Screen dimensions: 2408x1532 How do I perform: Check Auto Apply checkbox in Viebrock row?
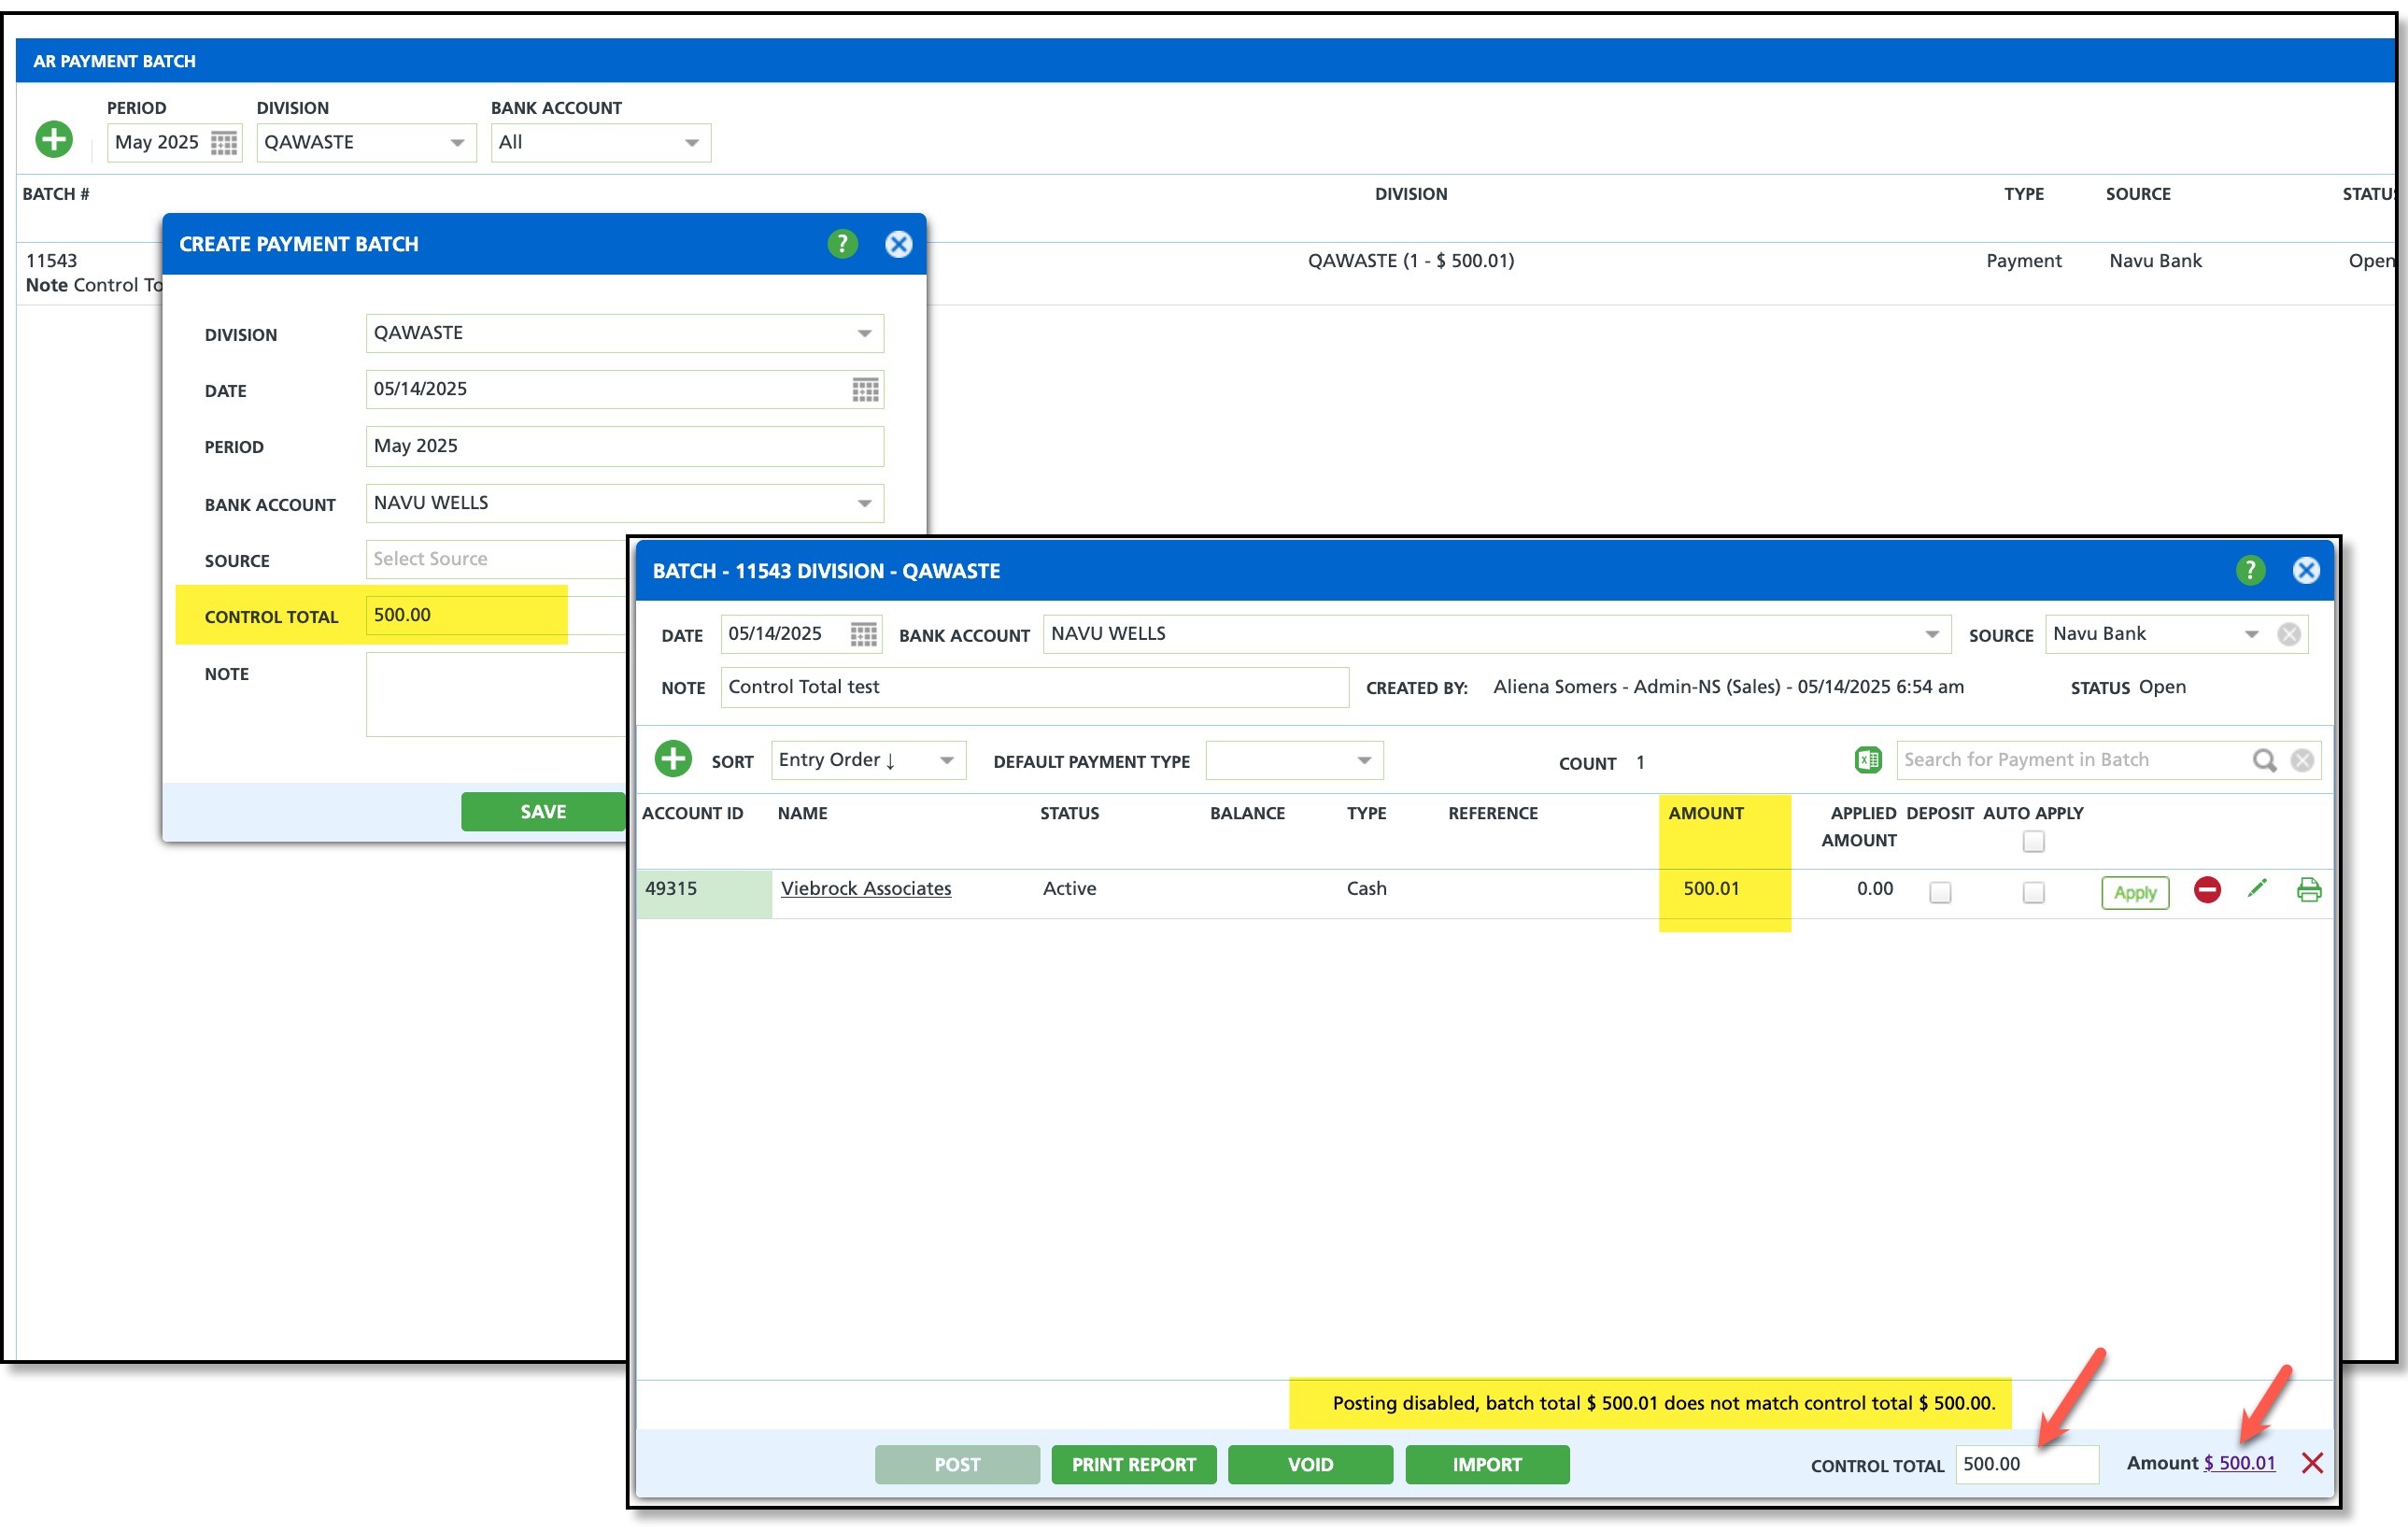click(x=2033, y=892)
